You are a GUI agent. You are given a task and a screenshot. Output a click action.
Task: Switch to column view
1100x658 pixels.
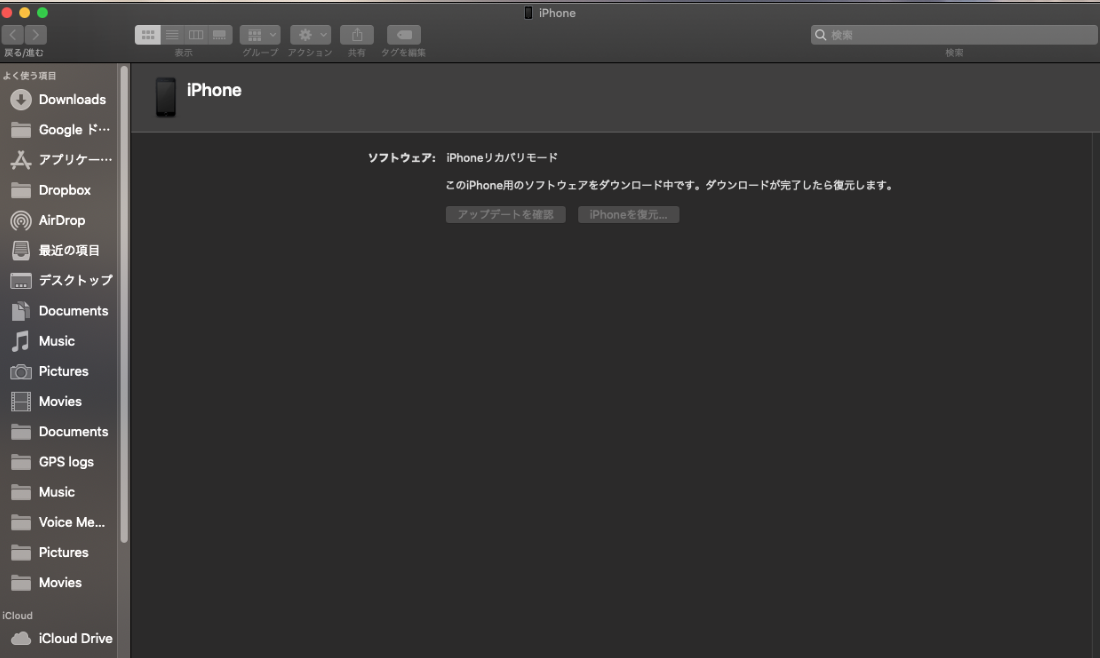[196, 34]
